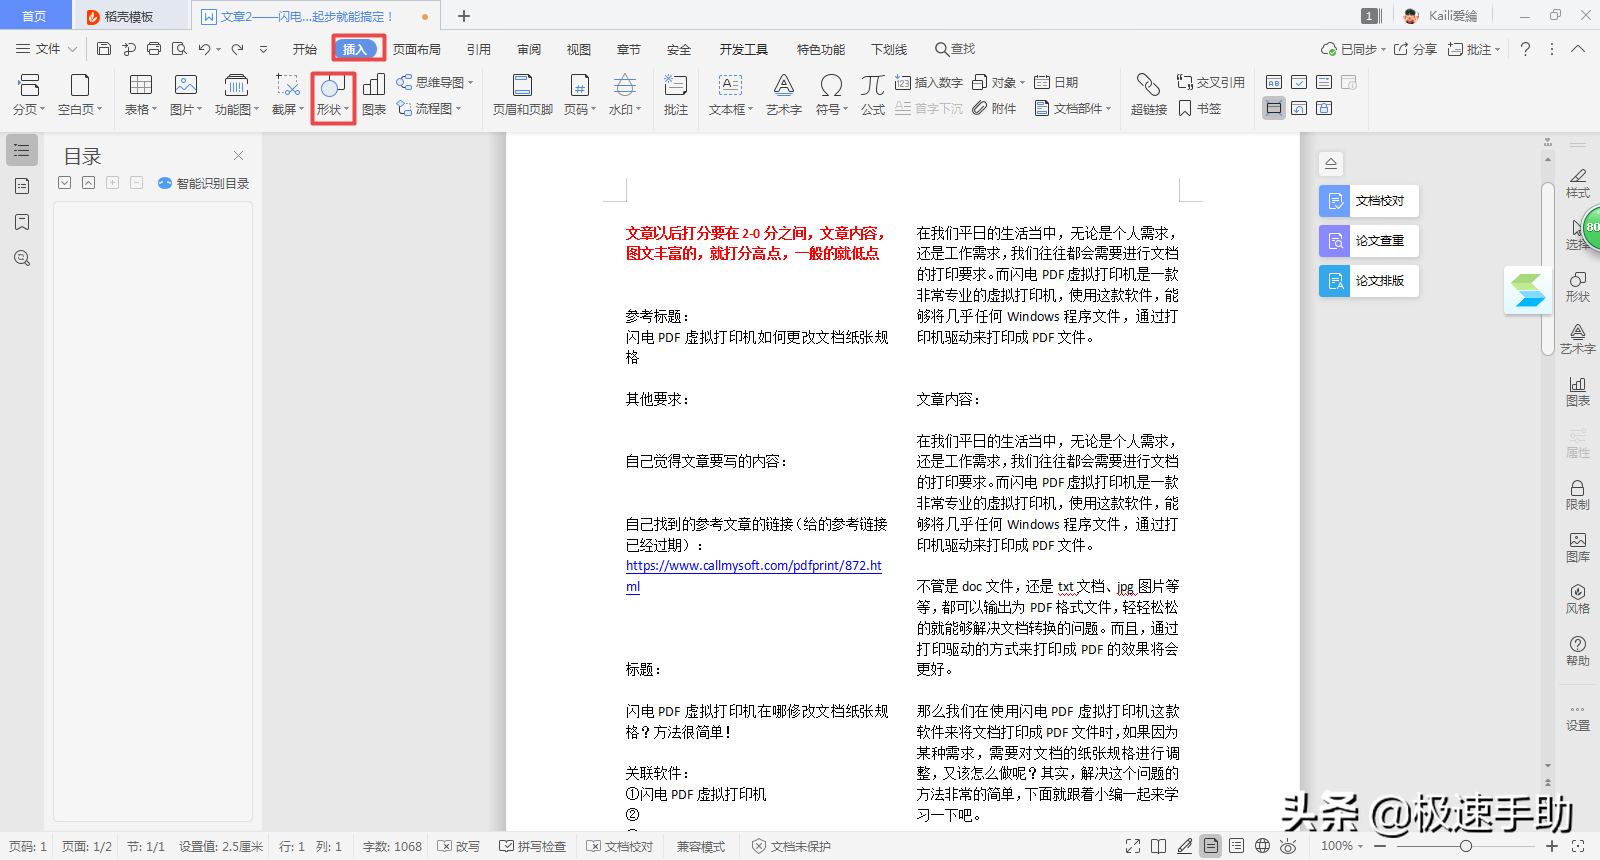Add a 书签 bookmark
Viewport: 1600px width, 860px height.
click(1200, 108)
